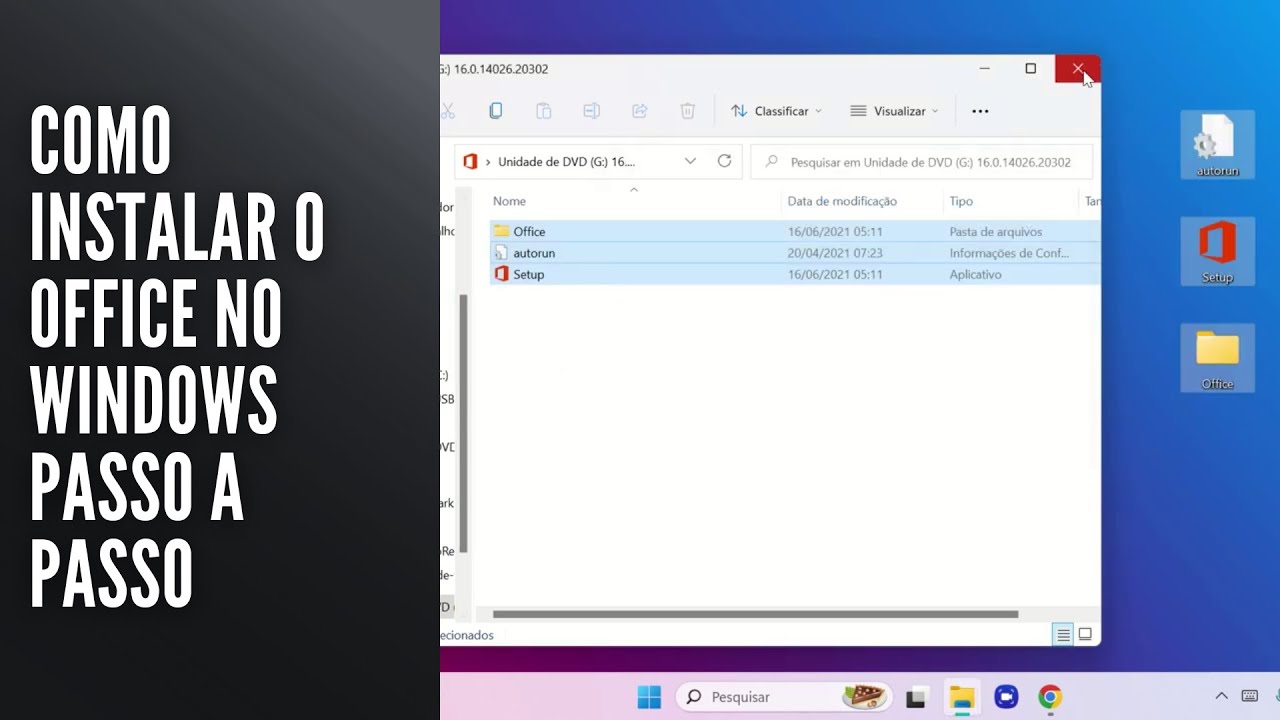Select the Setup desktop icon
Screen dimensions: 1280x720
tap(1217, 252)
